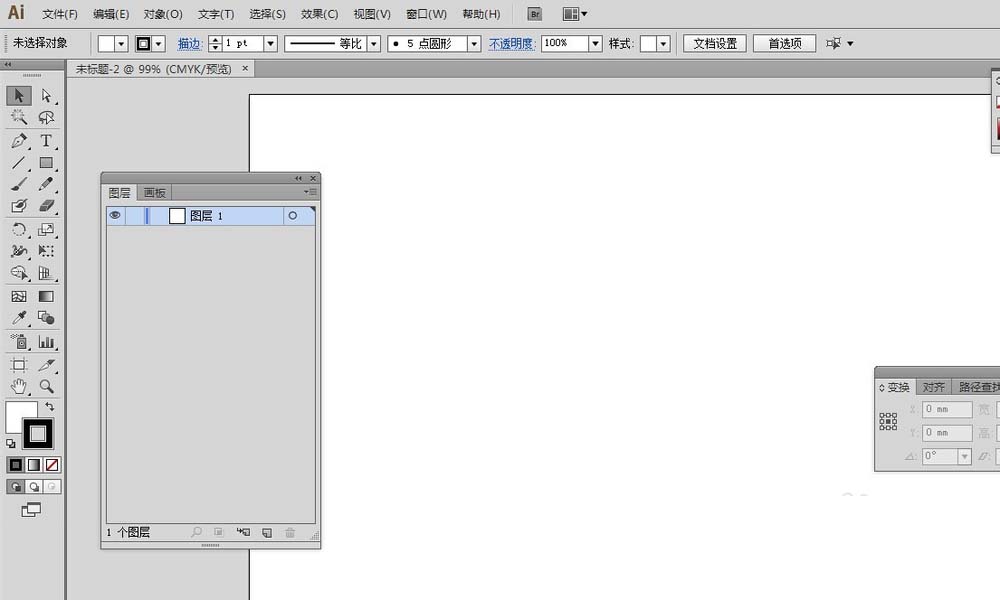This screenshot has height=600, width=1000.
Task: Select the Symbol Sprayer tool
Action: tap(18, 342)
